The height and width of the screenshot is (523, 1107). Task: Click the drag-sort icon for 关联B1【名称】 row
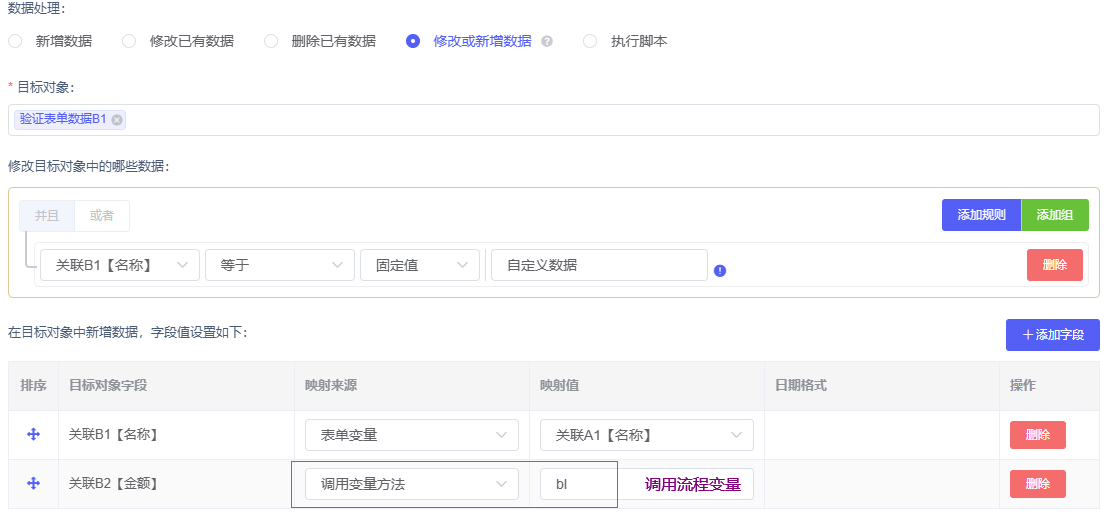point(33,434)
